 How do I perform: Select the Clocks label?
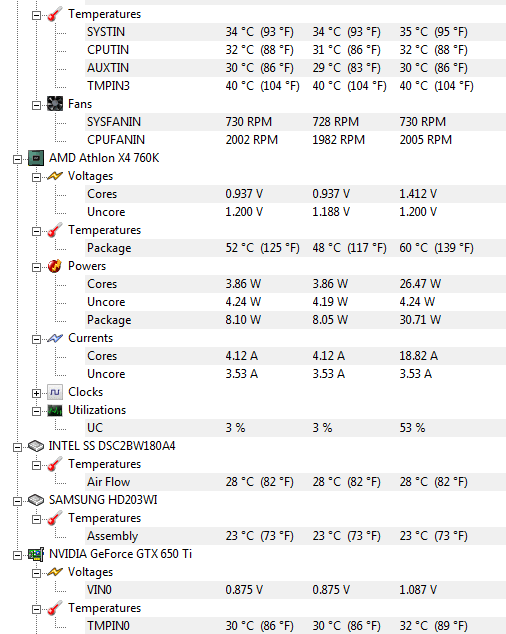pos(85,392)
